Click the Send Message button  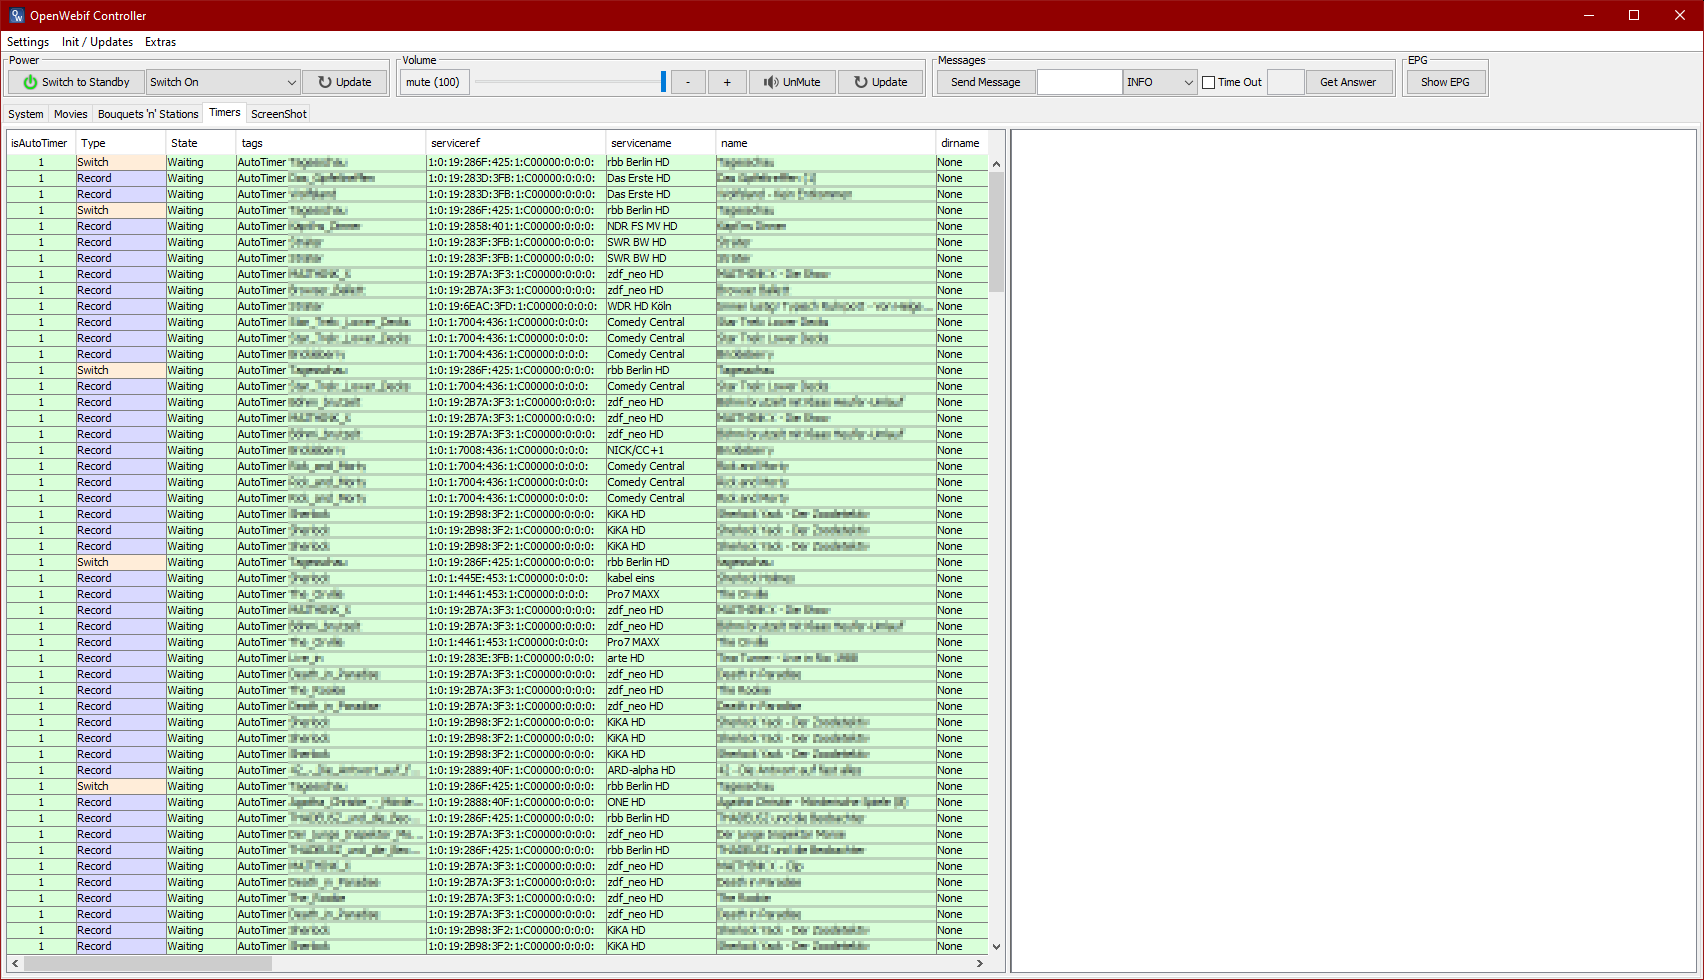(985, 82)
